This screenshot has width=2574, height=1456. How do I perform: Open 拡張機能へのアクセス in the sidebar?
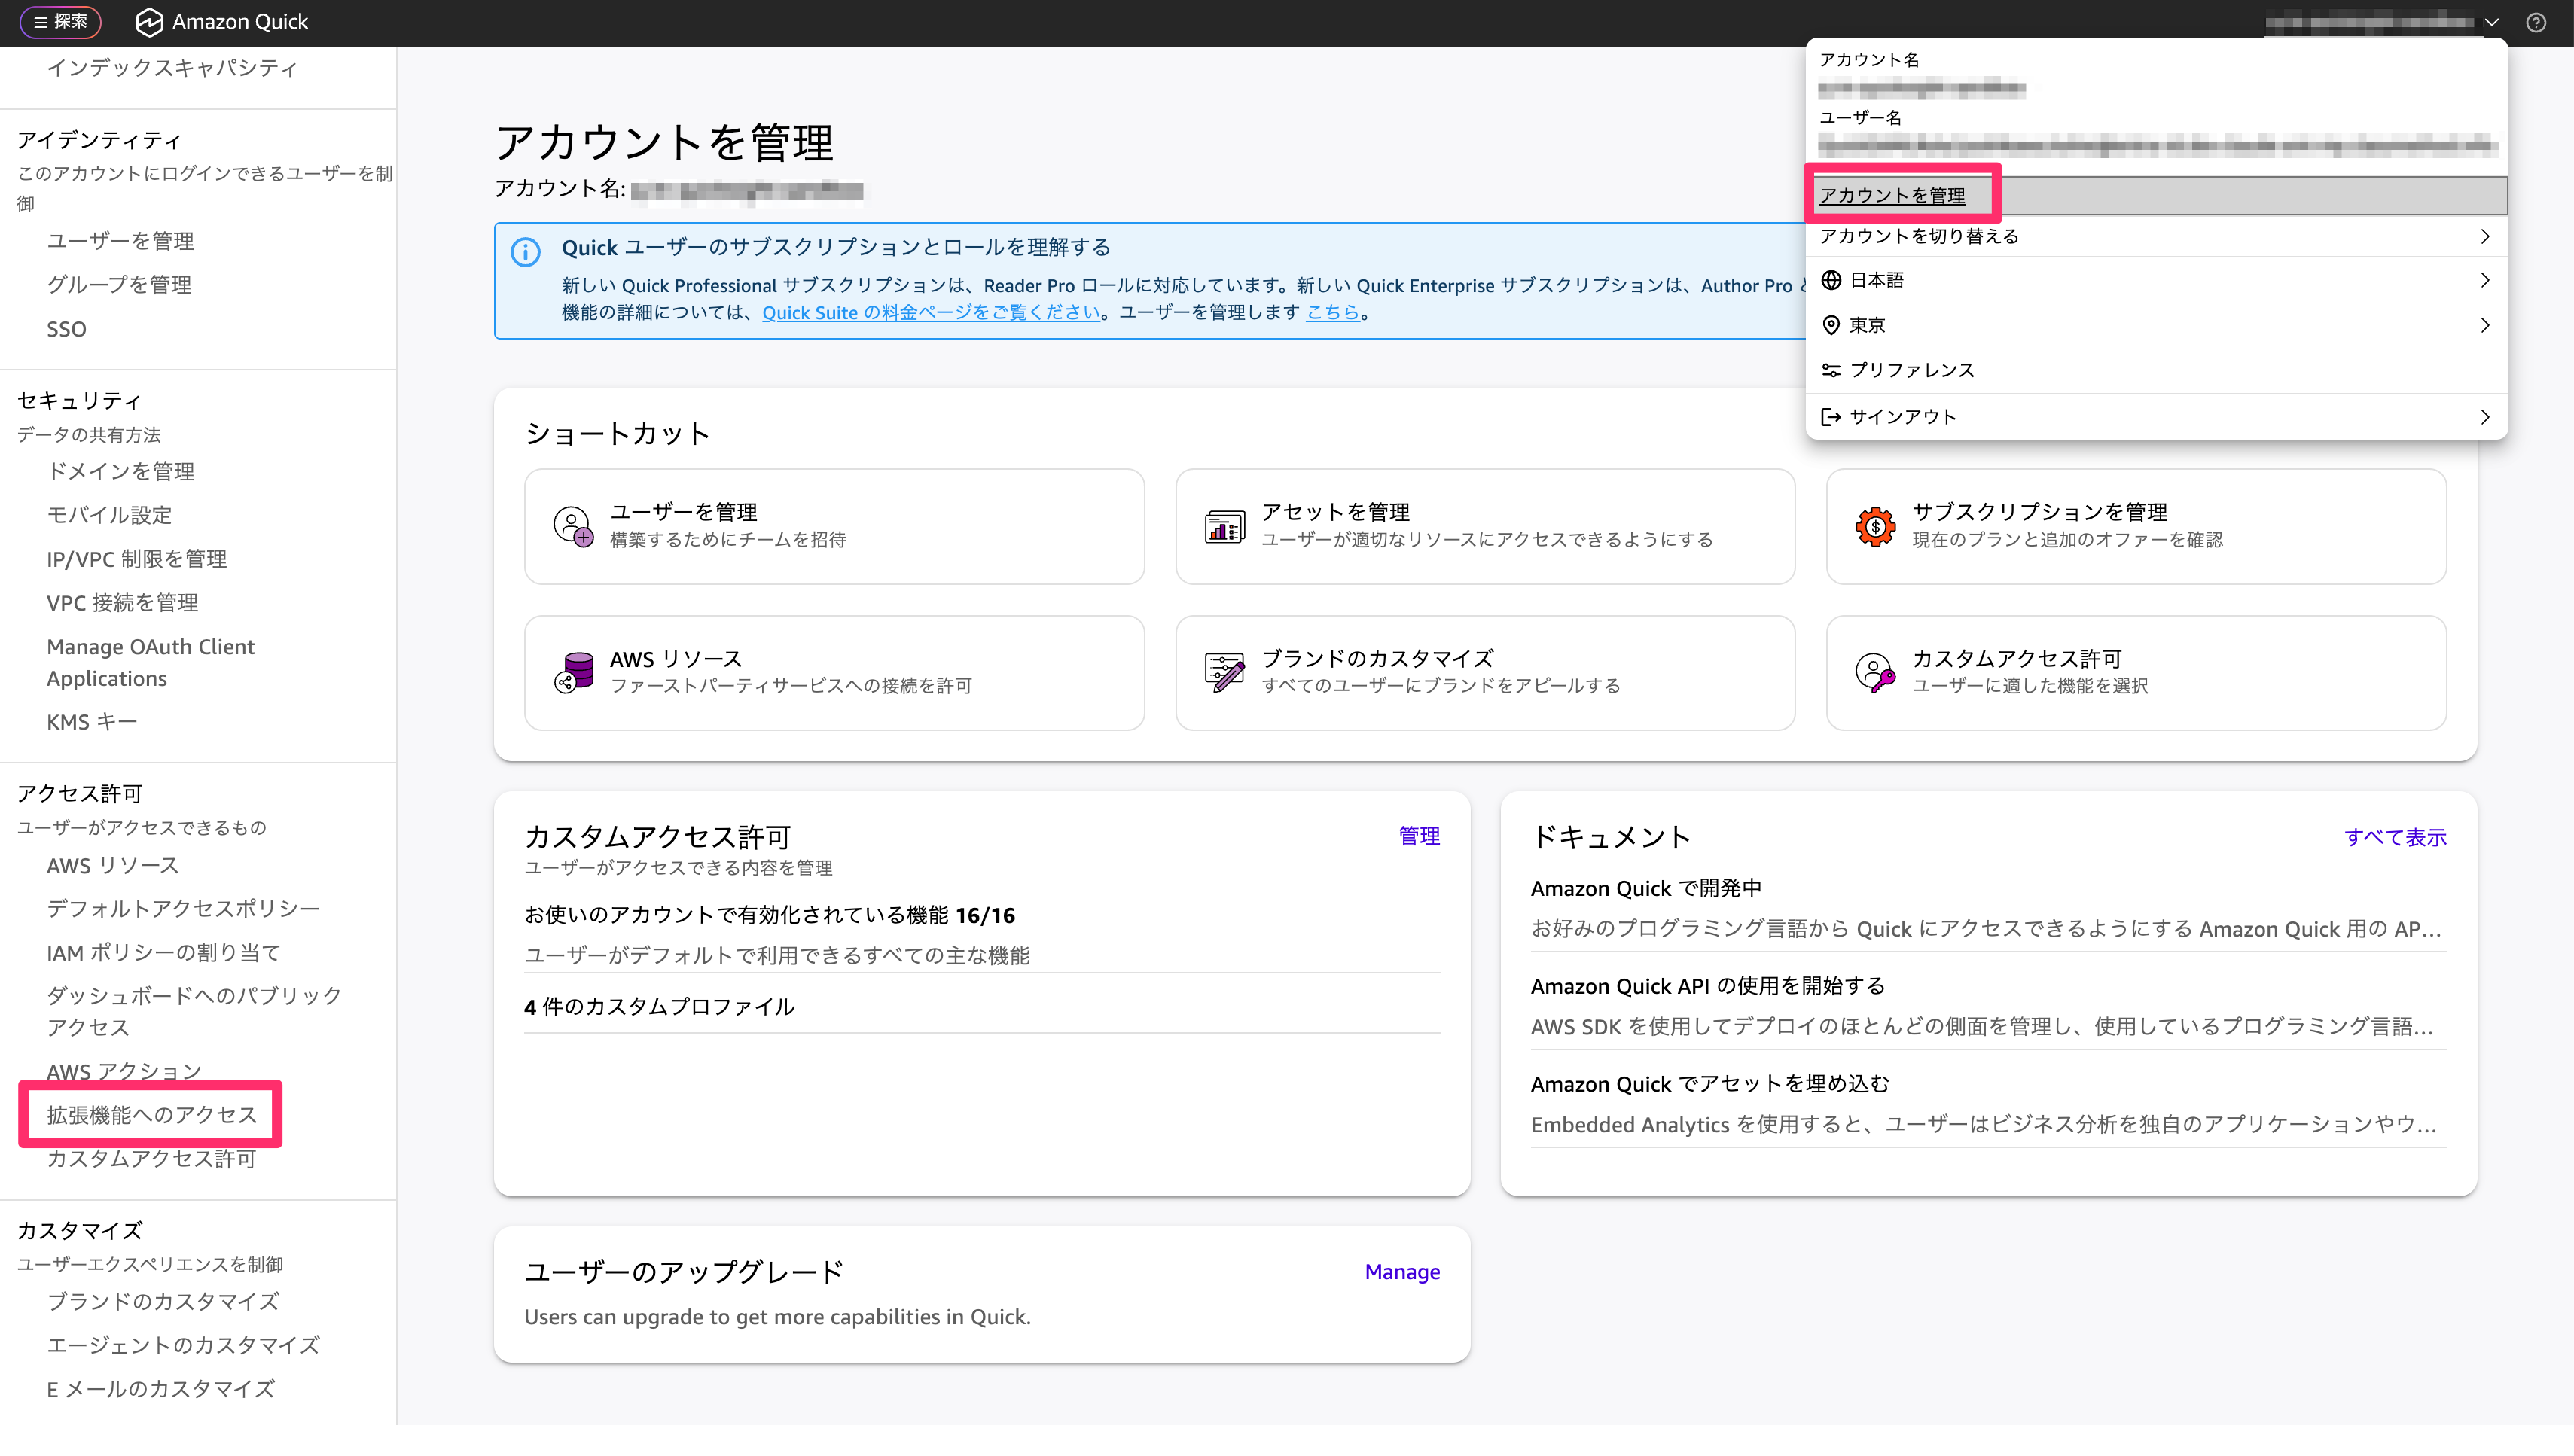coord(152,1115)
